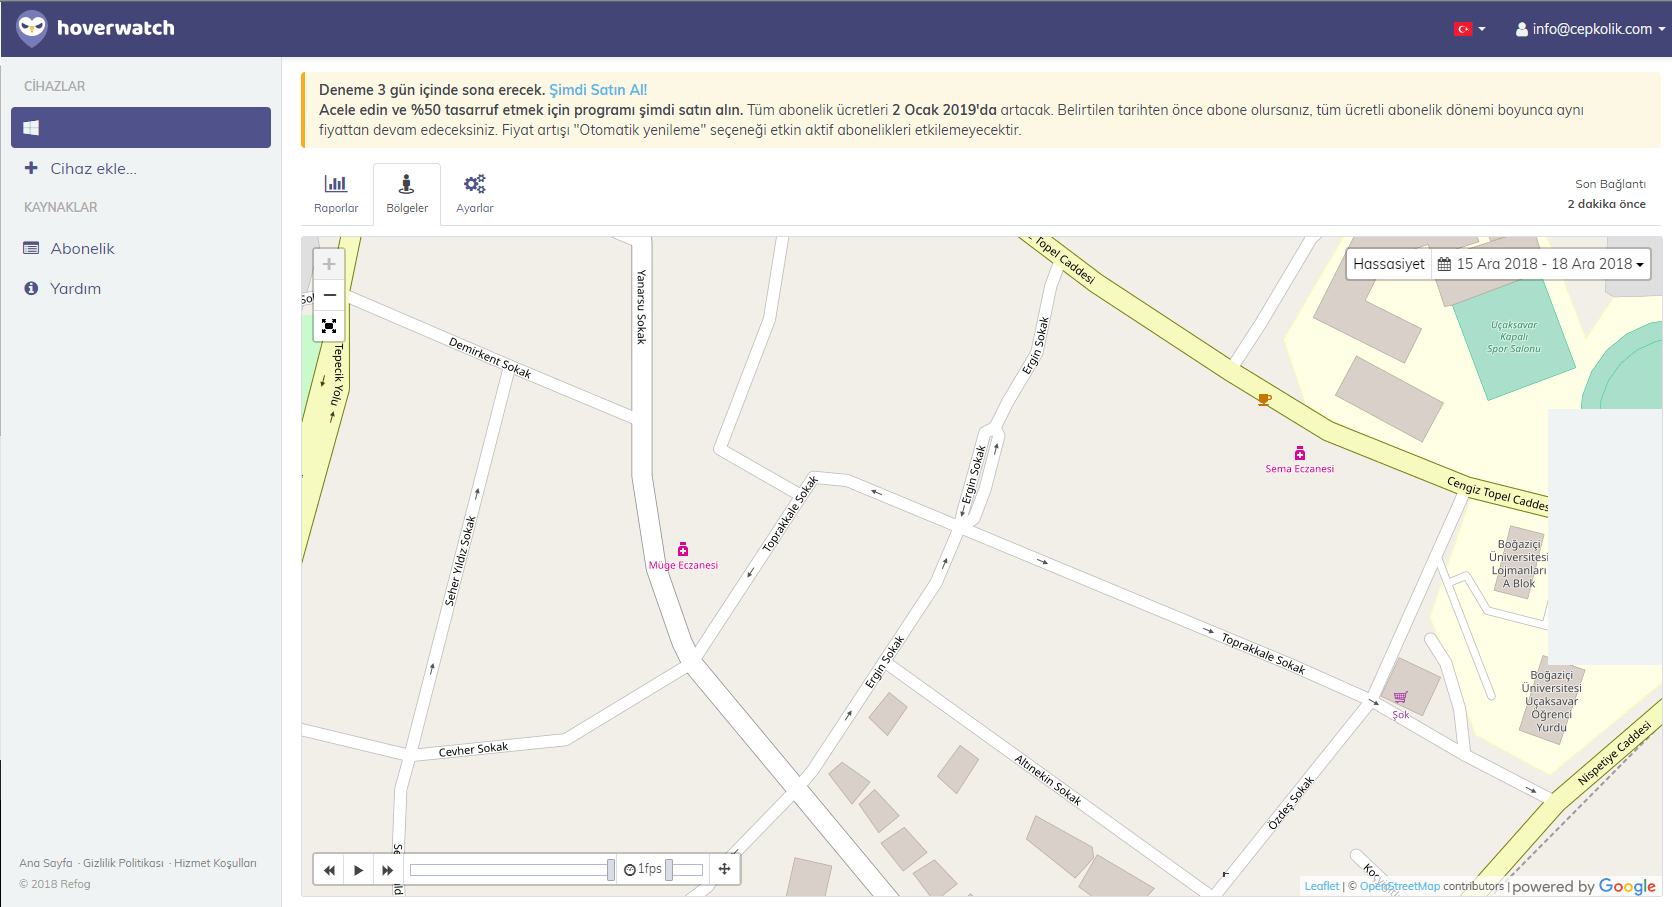Image resolution: width=1672 pixels, height=907 pixels.
Task: Switch to the Ayarlar tab
Action: click(475, 194)
